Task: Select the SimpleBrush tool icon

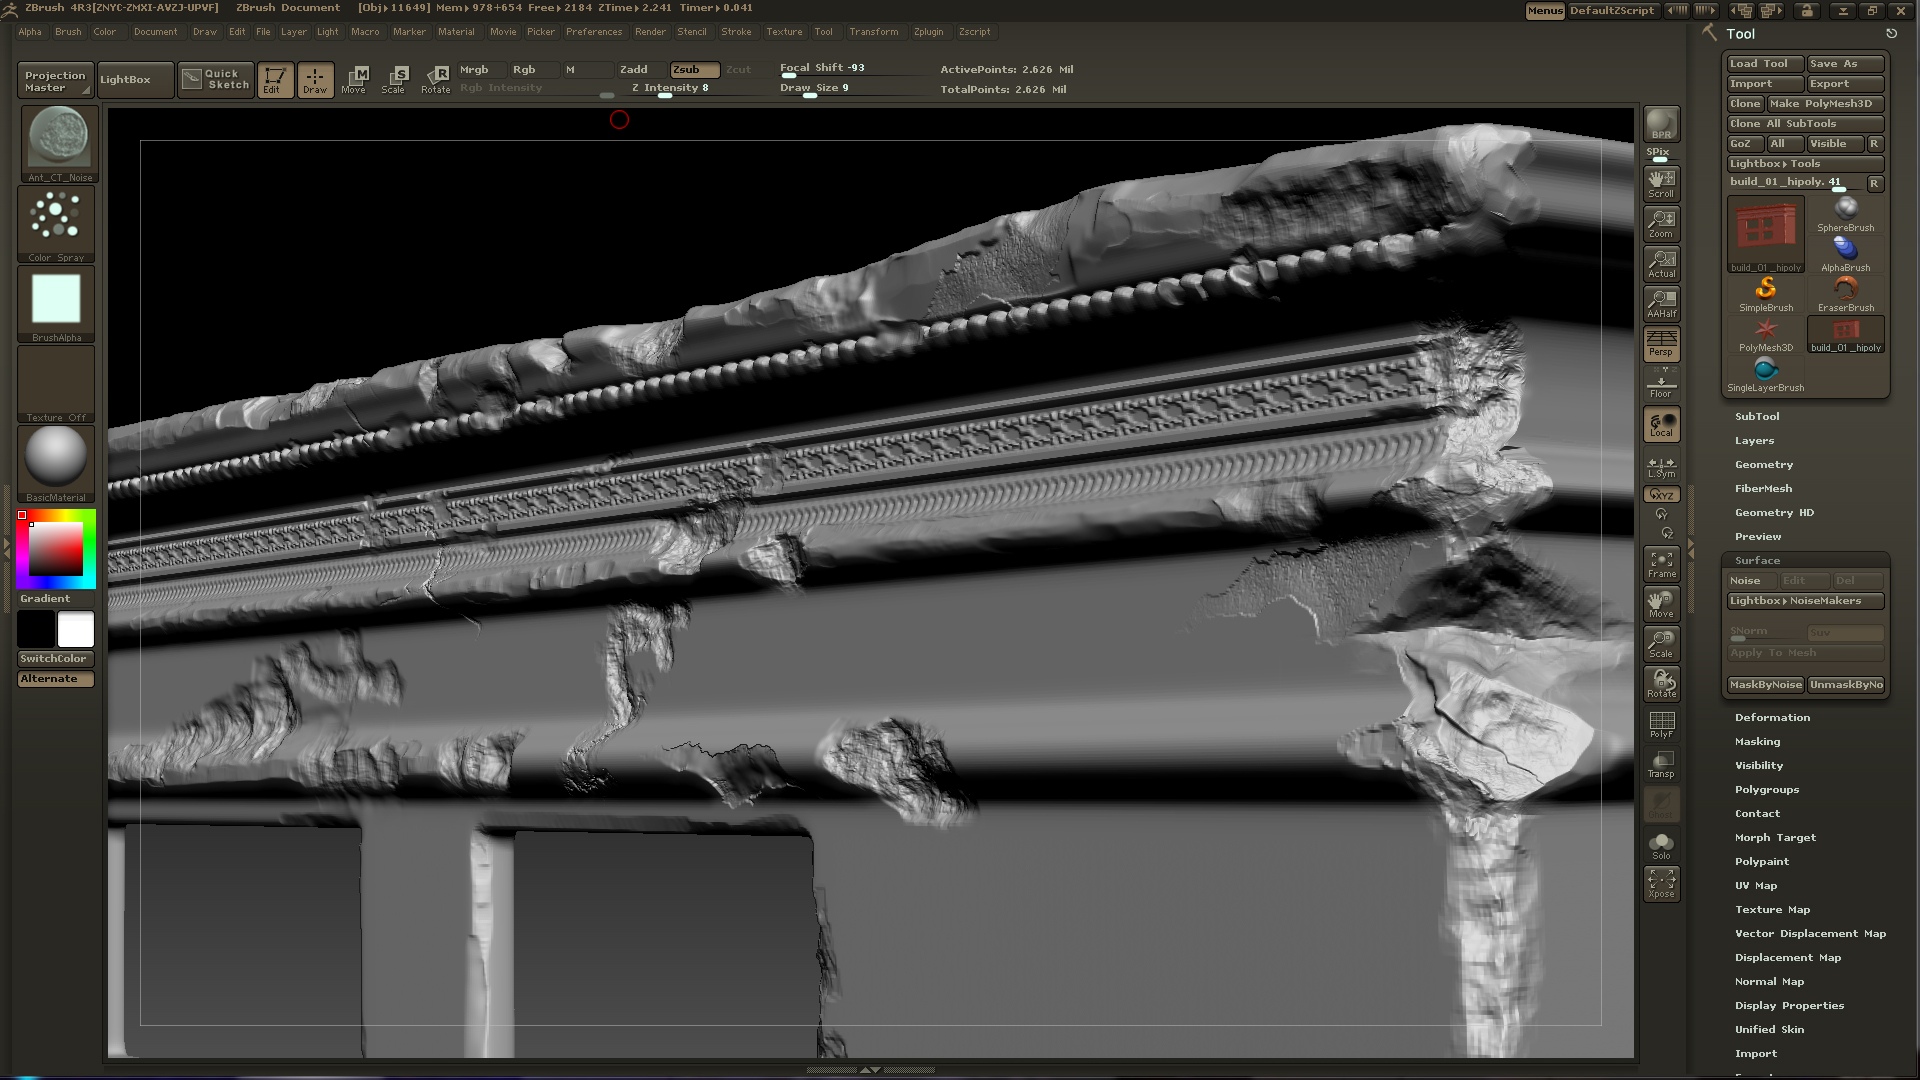Action: 1765,292
